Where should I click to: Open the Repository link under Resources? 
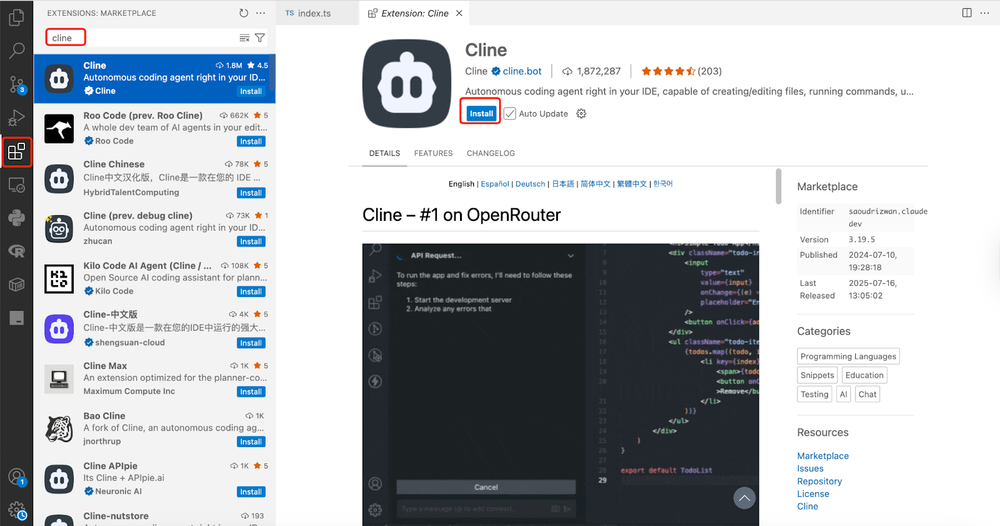click(x=819, y=481)
